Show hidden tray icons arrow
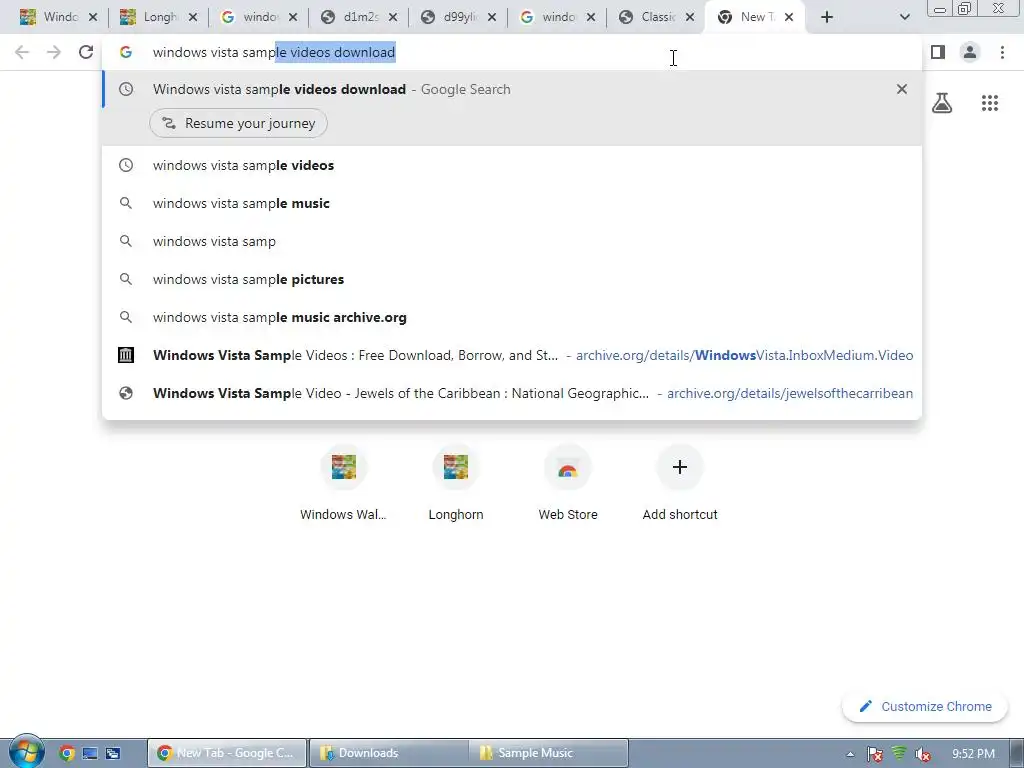 tap(850, 754)
